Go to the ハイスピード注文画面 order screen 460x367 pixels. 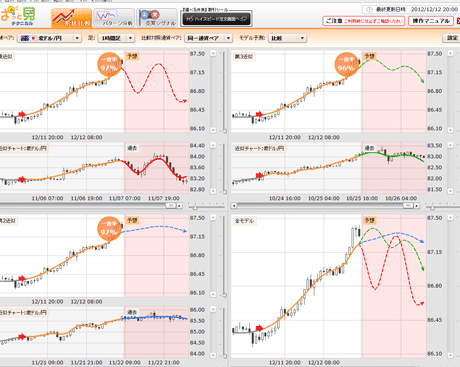click(216, 19)
